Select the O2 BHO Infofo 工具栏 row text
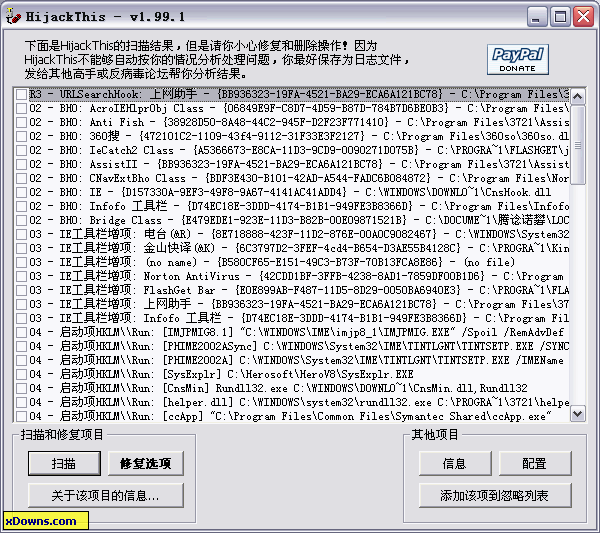This screenshot has height=533, width=600. coord(299,206)
